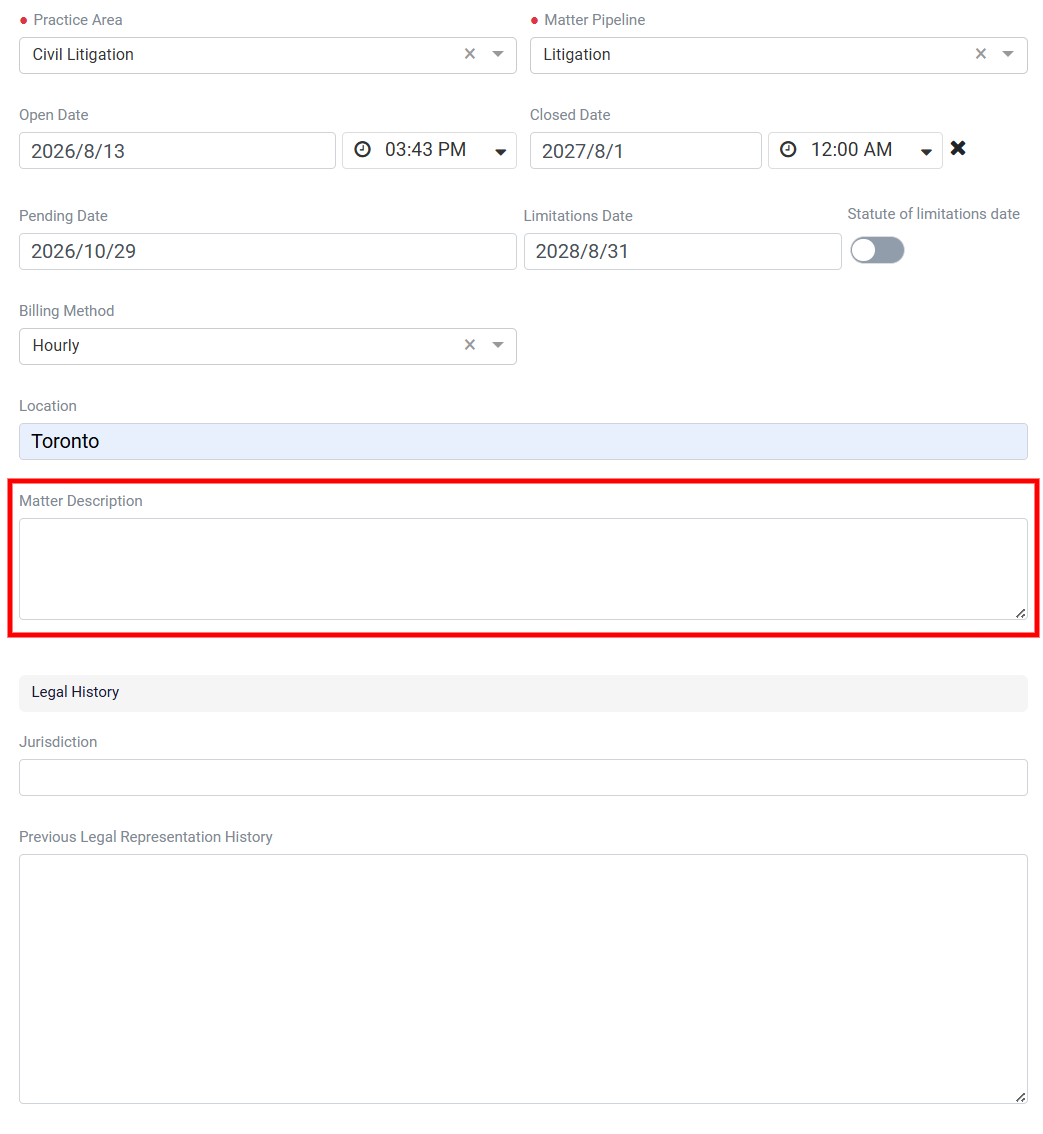The height and width of the screenshot is (1134, 1043).
Task: Click Matter Description resize handle
Action: pyautogui.click(x=1020, y=613)
